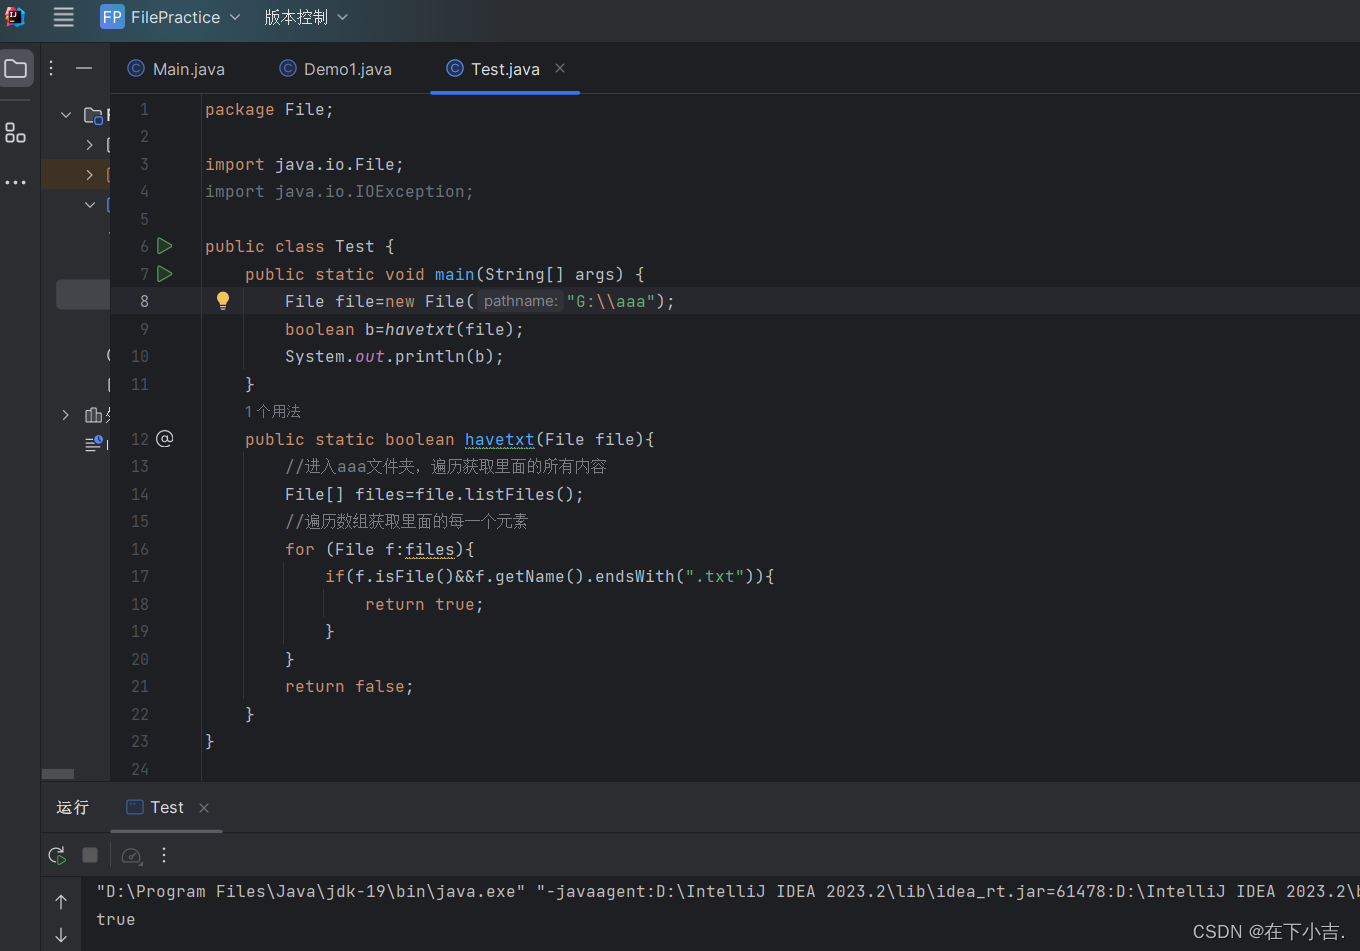Click the return false; statement

click(x=349, y=686)
